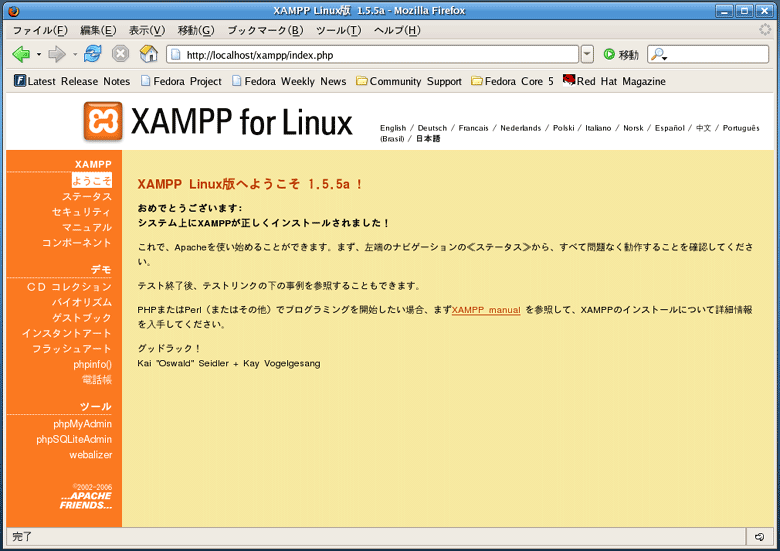Launch phpSQLiteAdmin from the tools list

click(74, 440)
